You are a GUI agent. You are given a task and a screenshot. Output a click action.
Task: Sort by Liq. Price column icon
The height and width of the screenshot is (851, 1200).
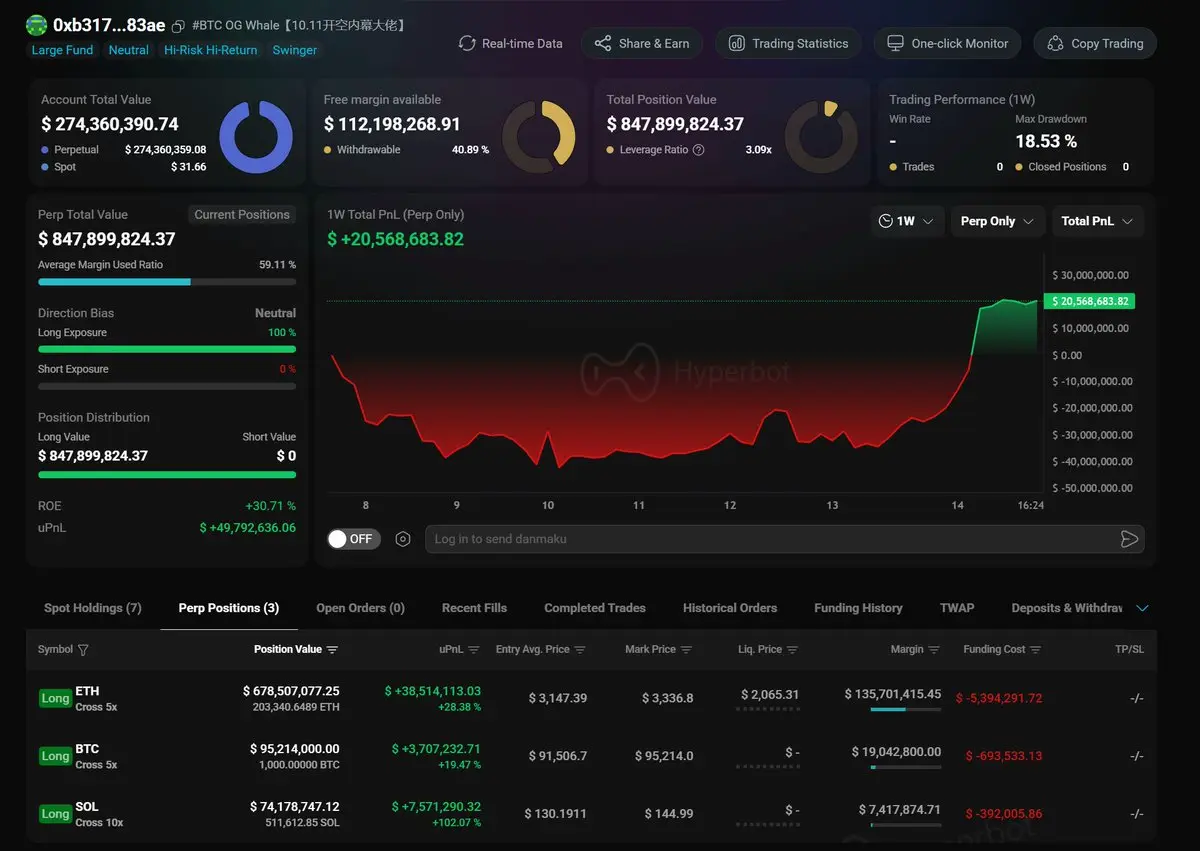point(792,650)
